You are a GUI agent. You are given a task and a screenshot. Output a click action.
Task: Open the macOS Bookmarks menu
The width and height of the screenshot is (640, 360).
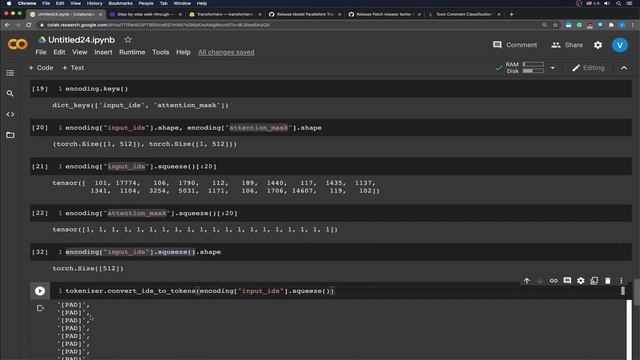click(x=120, y=3)
